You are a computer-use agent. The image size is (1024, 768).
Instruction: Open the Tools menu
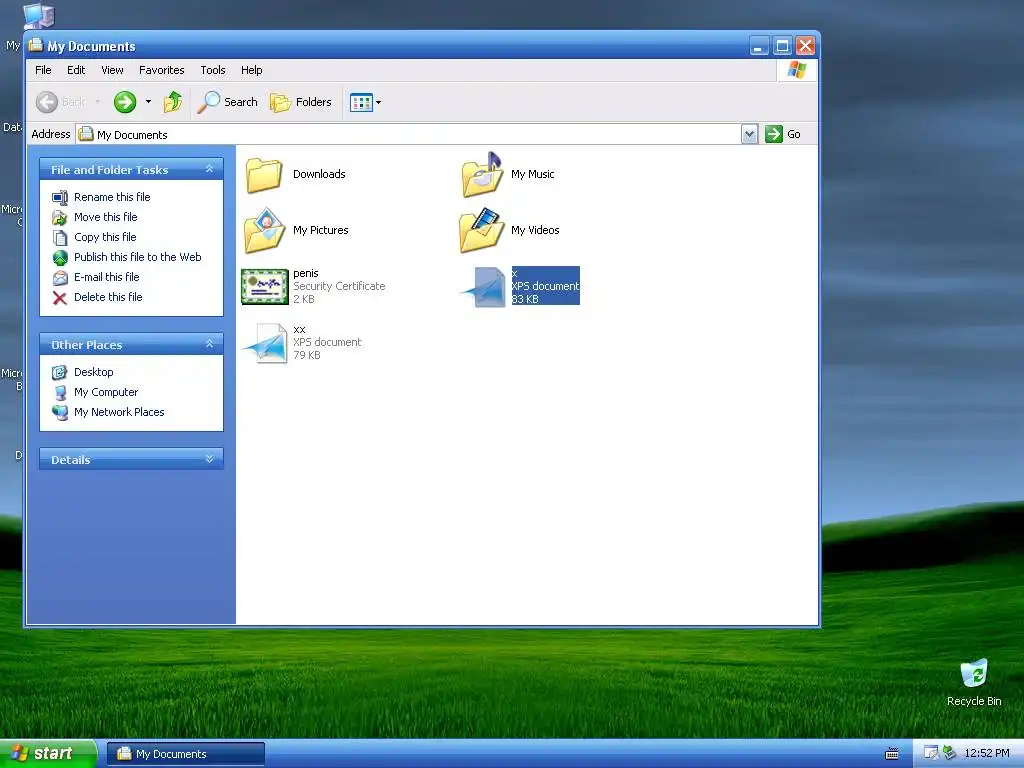coord(213,70)
